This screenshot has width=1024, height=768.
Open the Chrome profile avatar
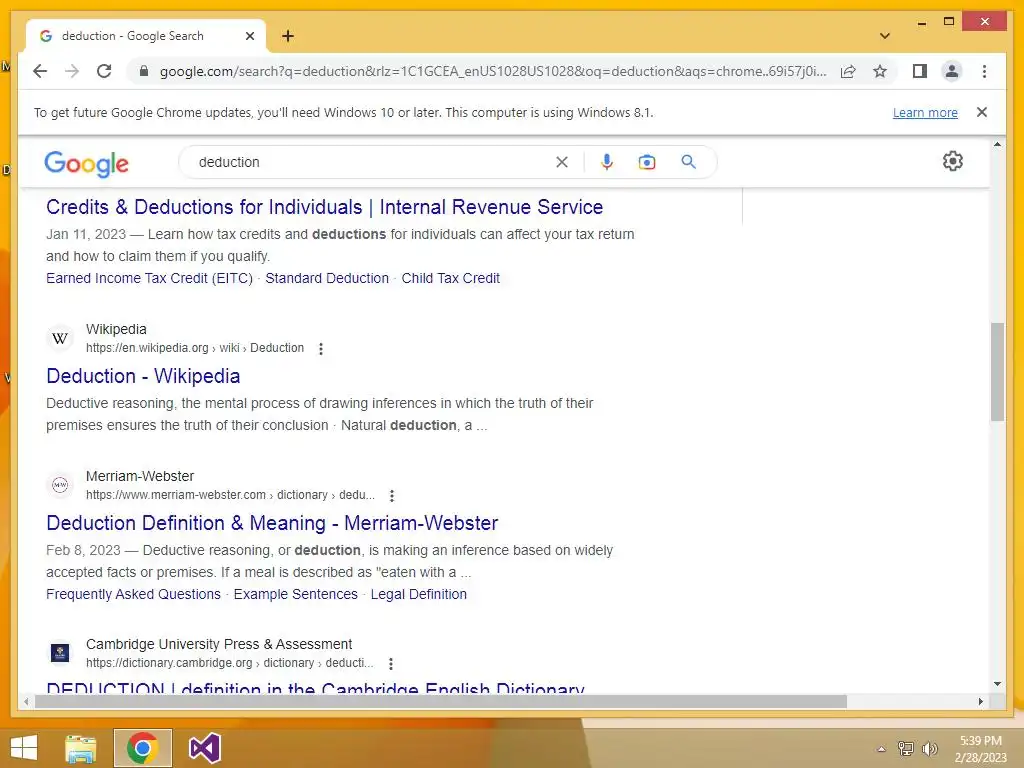[952, 71]
